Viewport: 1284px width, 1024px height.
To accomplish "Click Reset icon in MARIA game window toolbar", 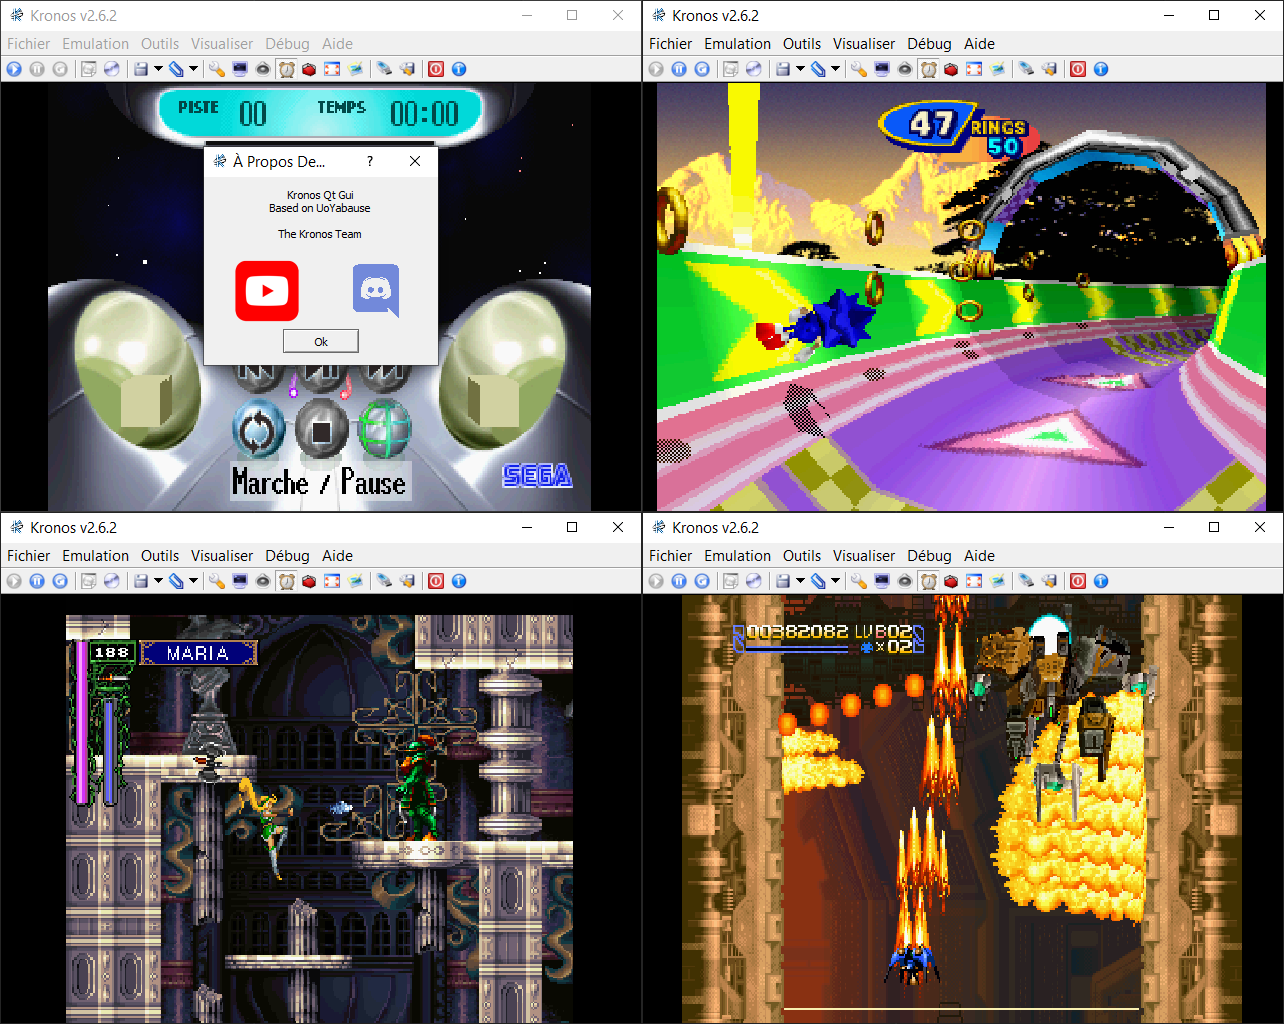I will (x=60, y=581).
